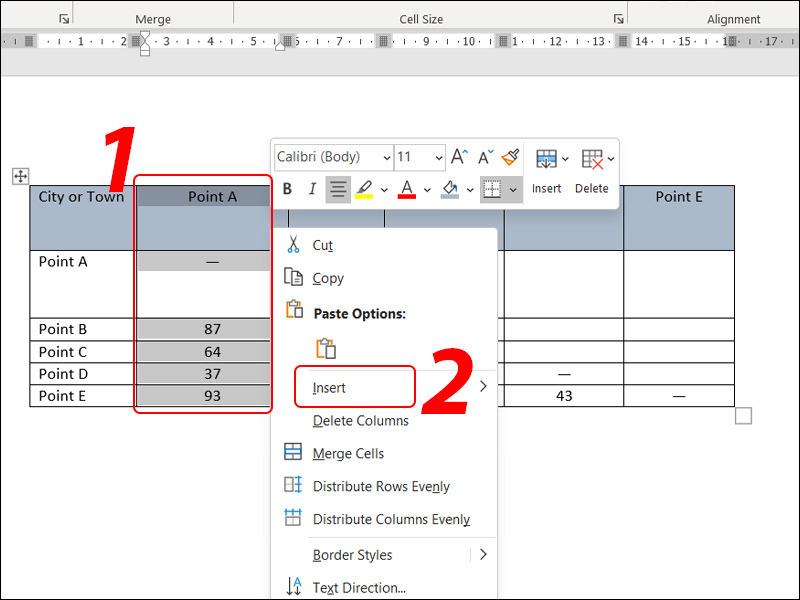The image size is (800, 600).
Task: Click the table move handle
Action: pos(20,176)
